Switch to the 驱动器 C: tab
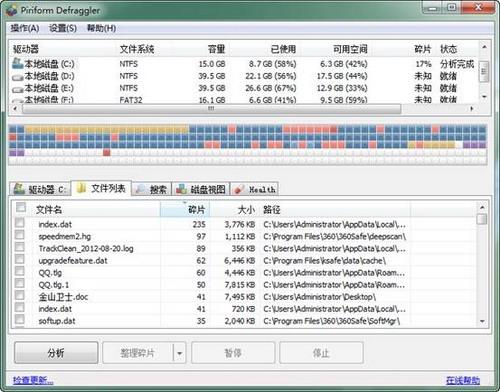The height and width of the screenshot is (392, 500). coord(40,189)
